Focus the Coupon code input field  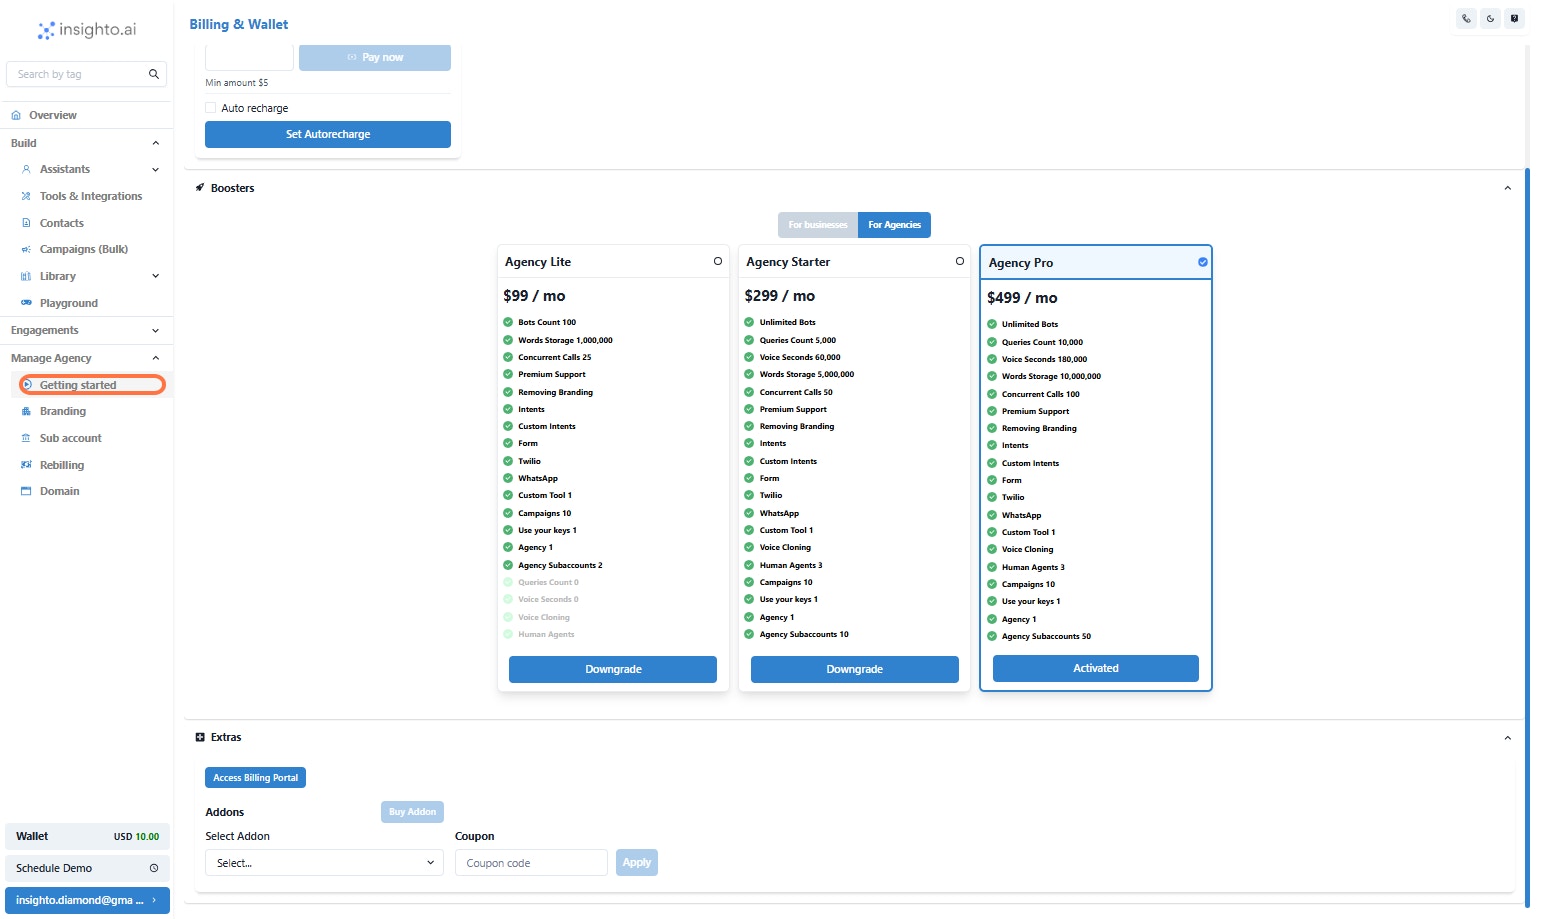[x=531, y=863]
